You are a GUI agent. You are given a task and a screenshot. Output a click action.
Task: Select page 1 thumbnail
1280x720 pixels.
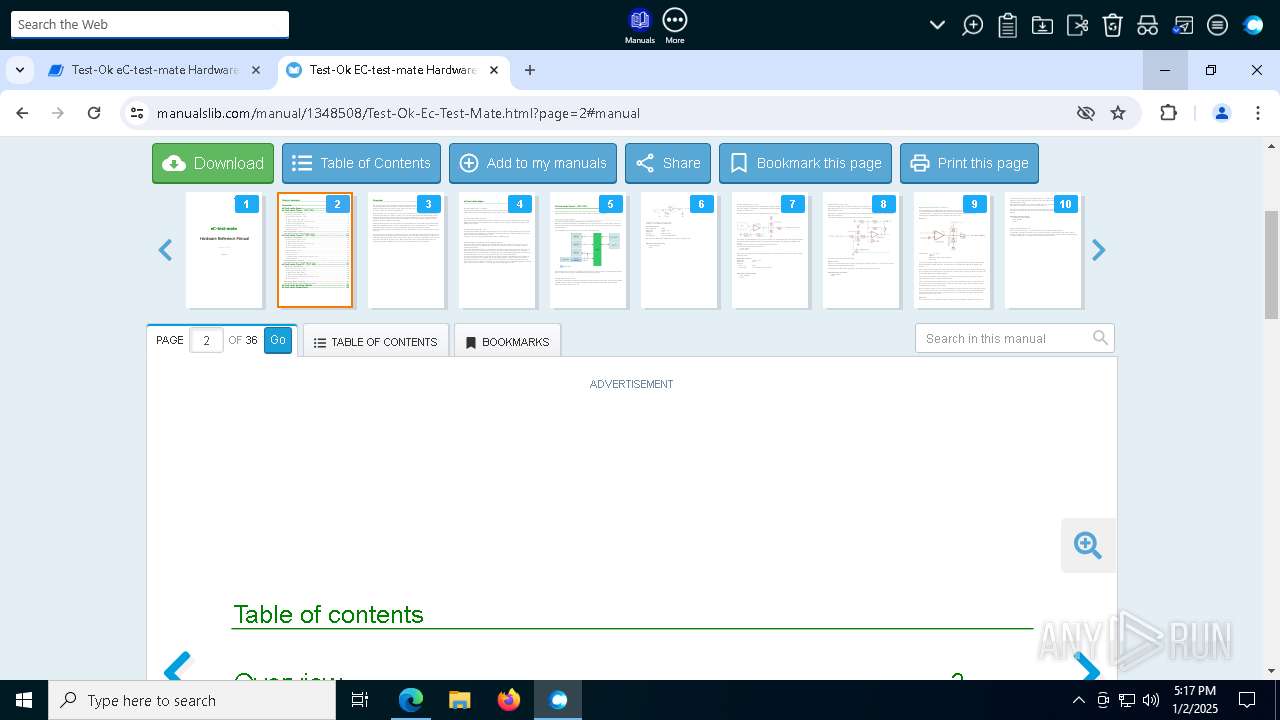point(224,250)
